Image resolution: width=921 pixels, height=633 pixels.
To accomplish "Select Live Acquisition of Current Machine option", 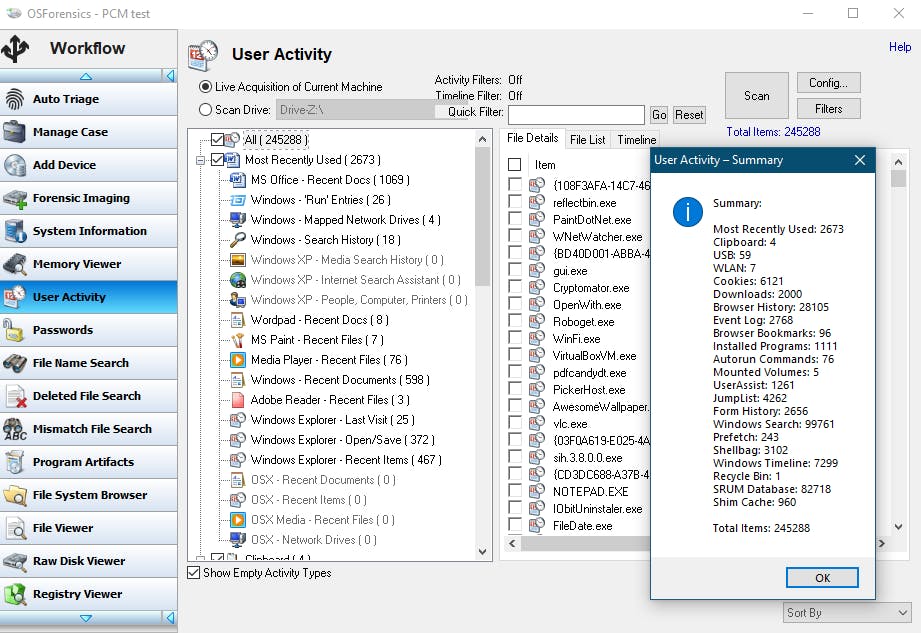I will pyautogui.click(x=205, y=87).
